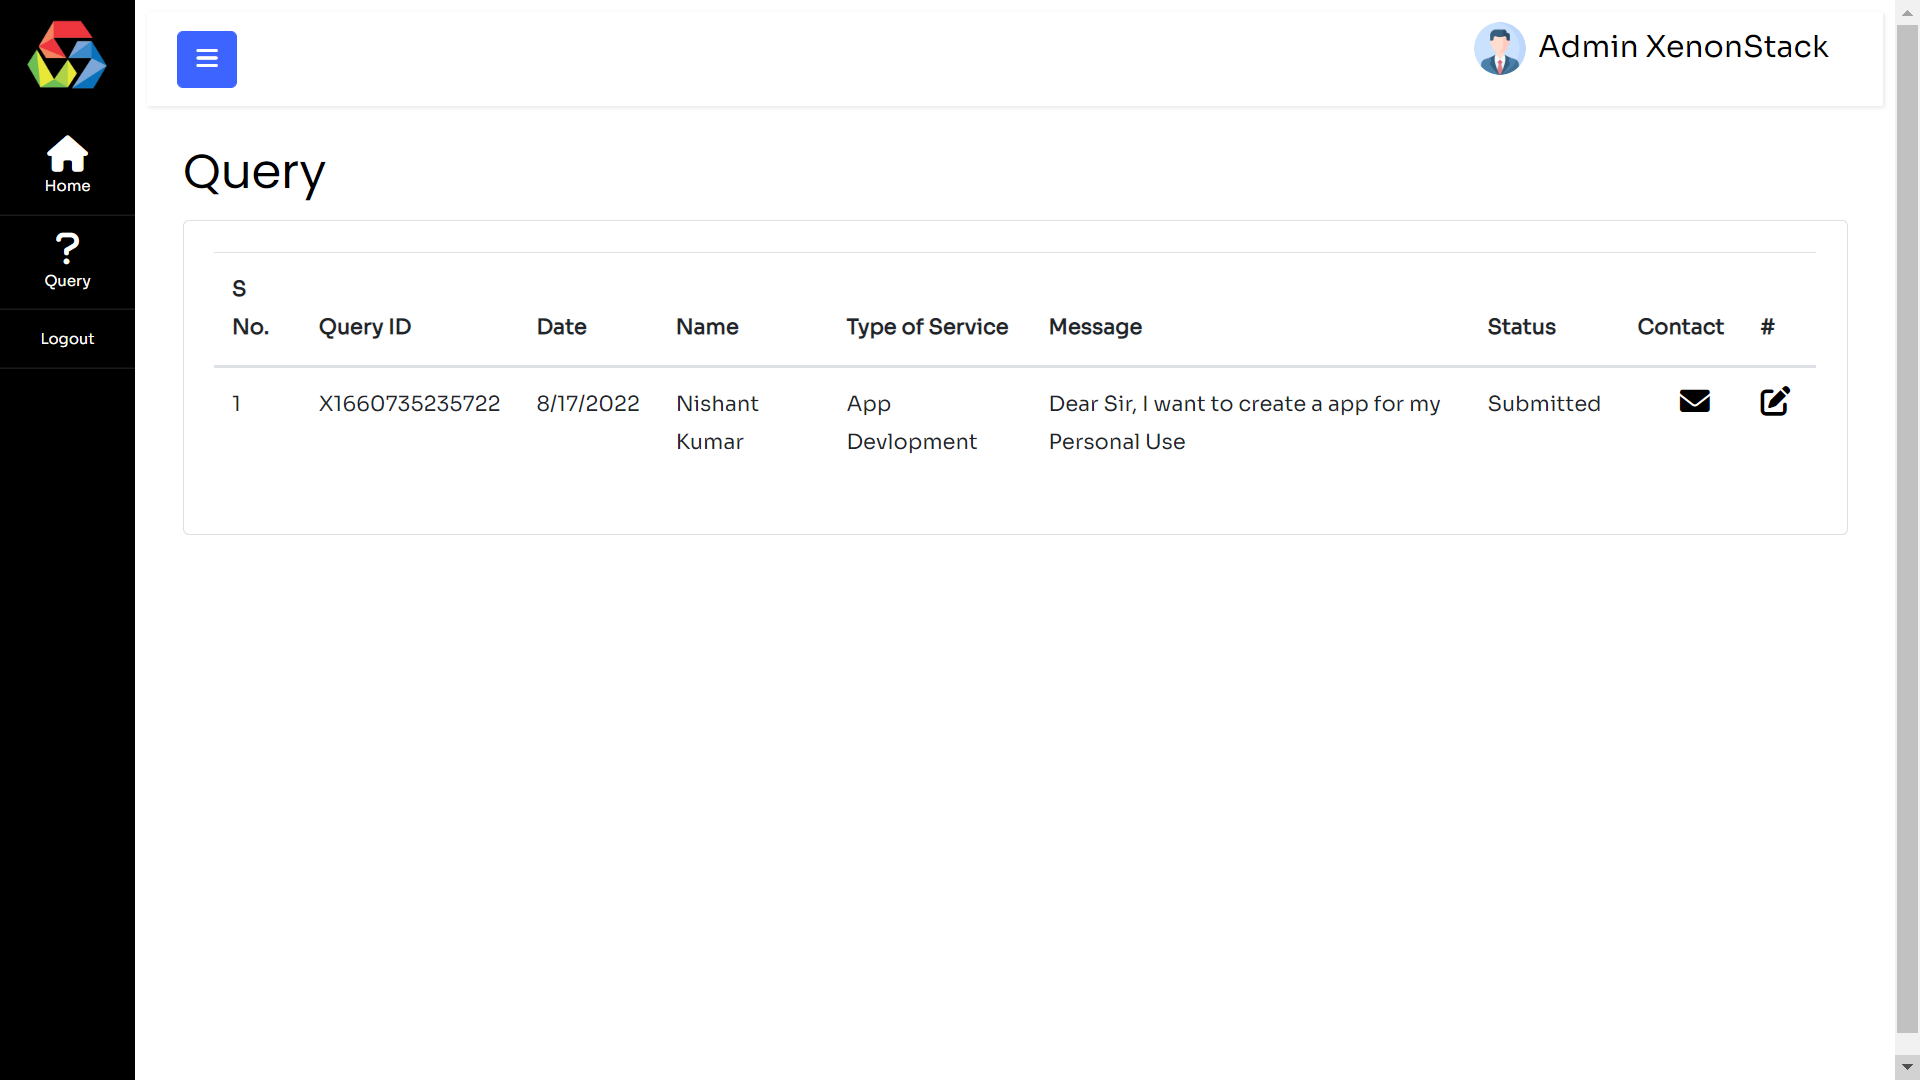This screenshot has width=1920, height=1080.
Task: Click the Query question mark icon
Action: point(67,248)
